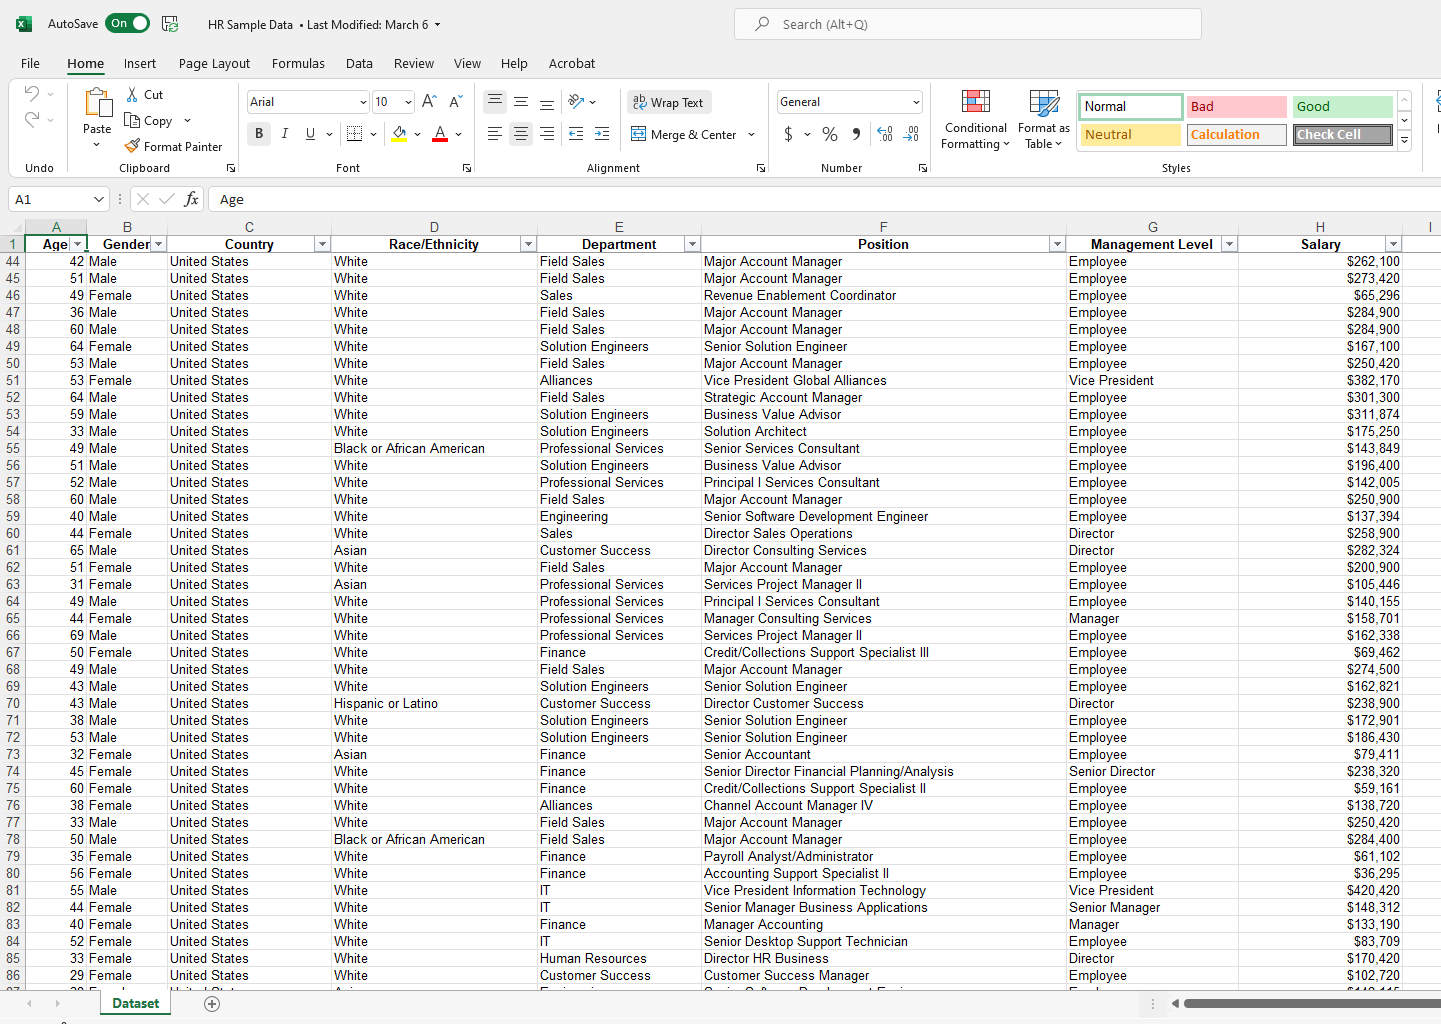Click Decrease Decimal icon
This screenshot has width=1441, height=1024.
tap(911, 134)
